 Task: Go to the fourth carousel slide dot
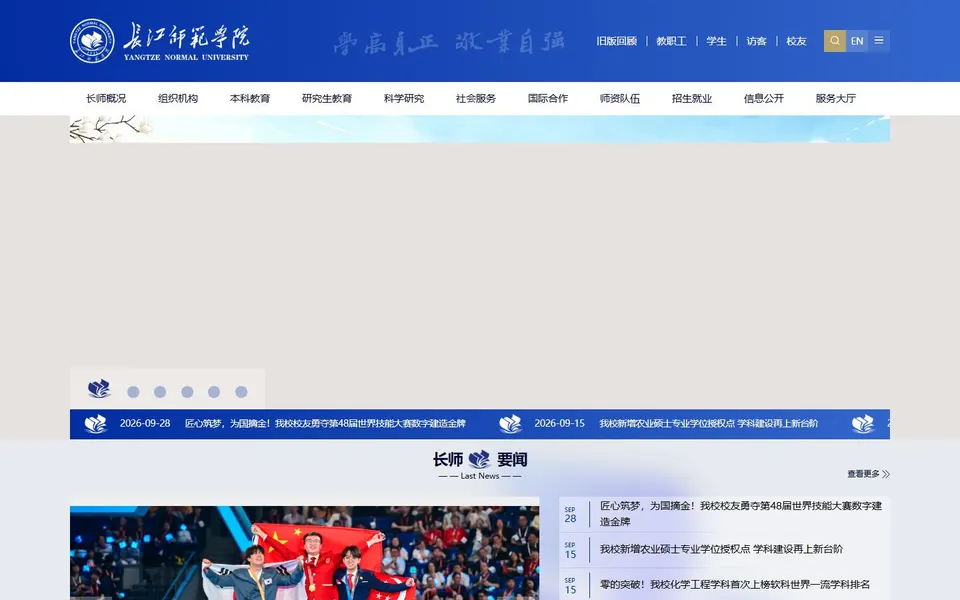pyautogui.click(x=187, y=392)
